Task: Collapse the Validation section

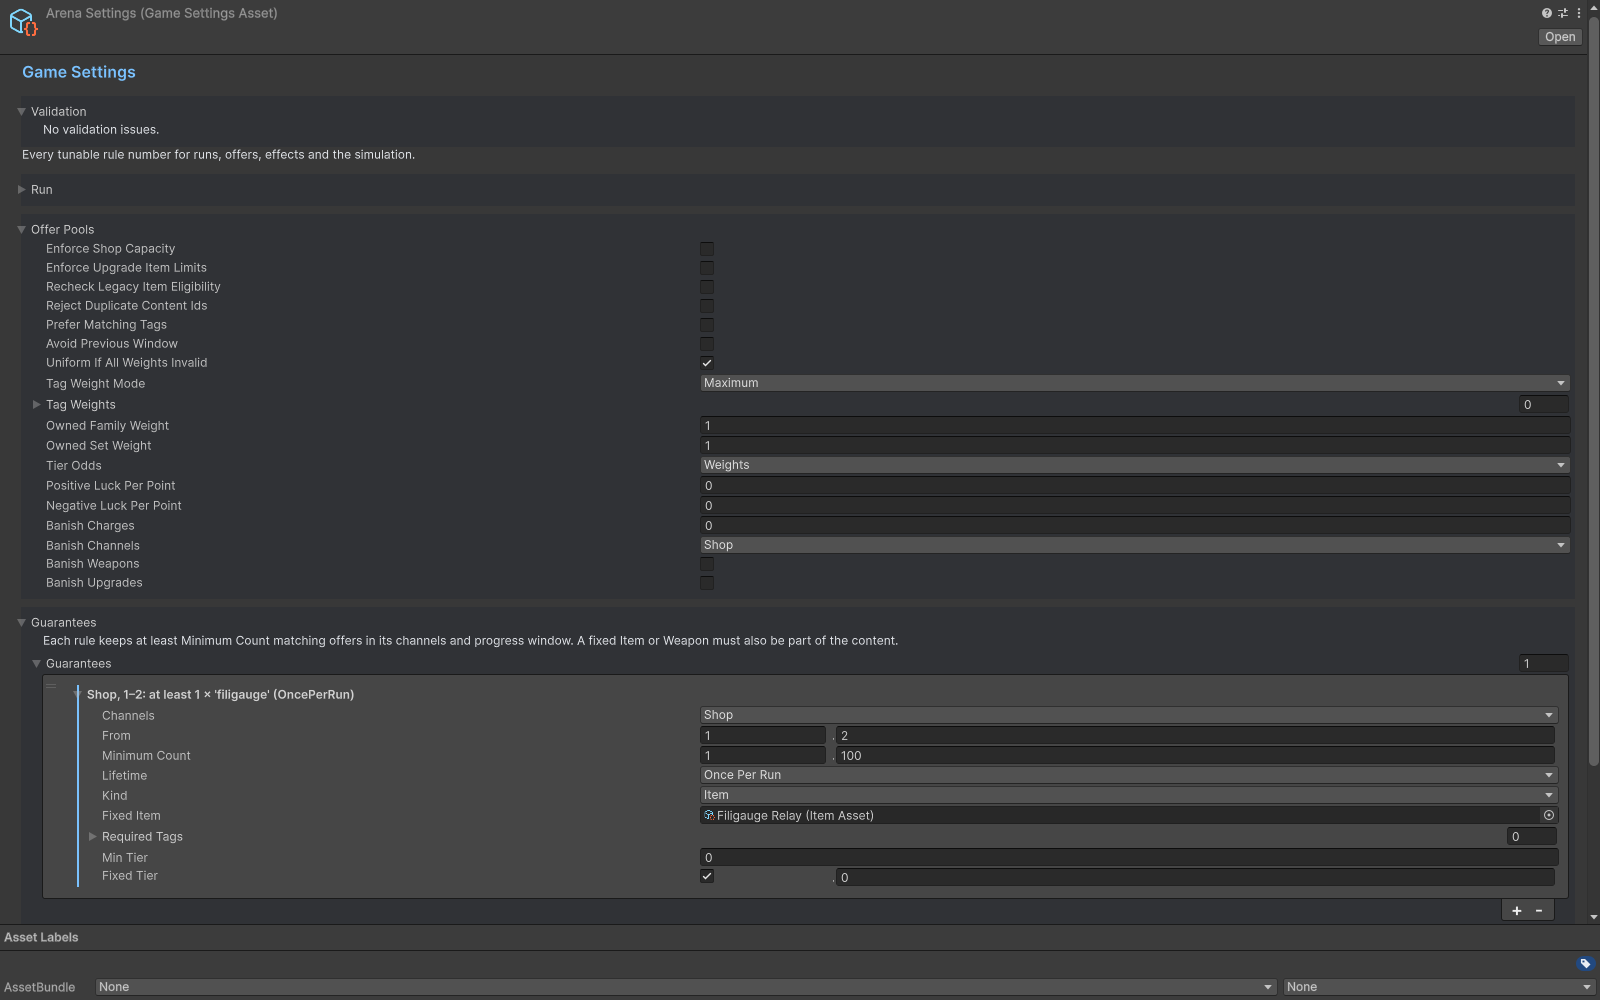Action: coord(21,111)
